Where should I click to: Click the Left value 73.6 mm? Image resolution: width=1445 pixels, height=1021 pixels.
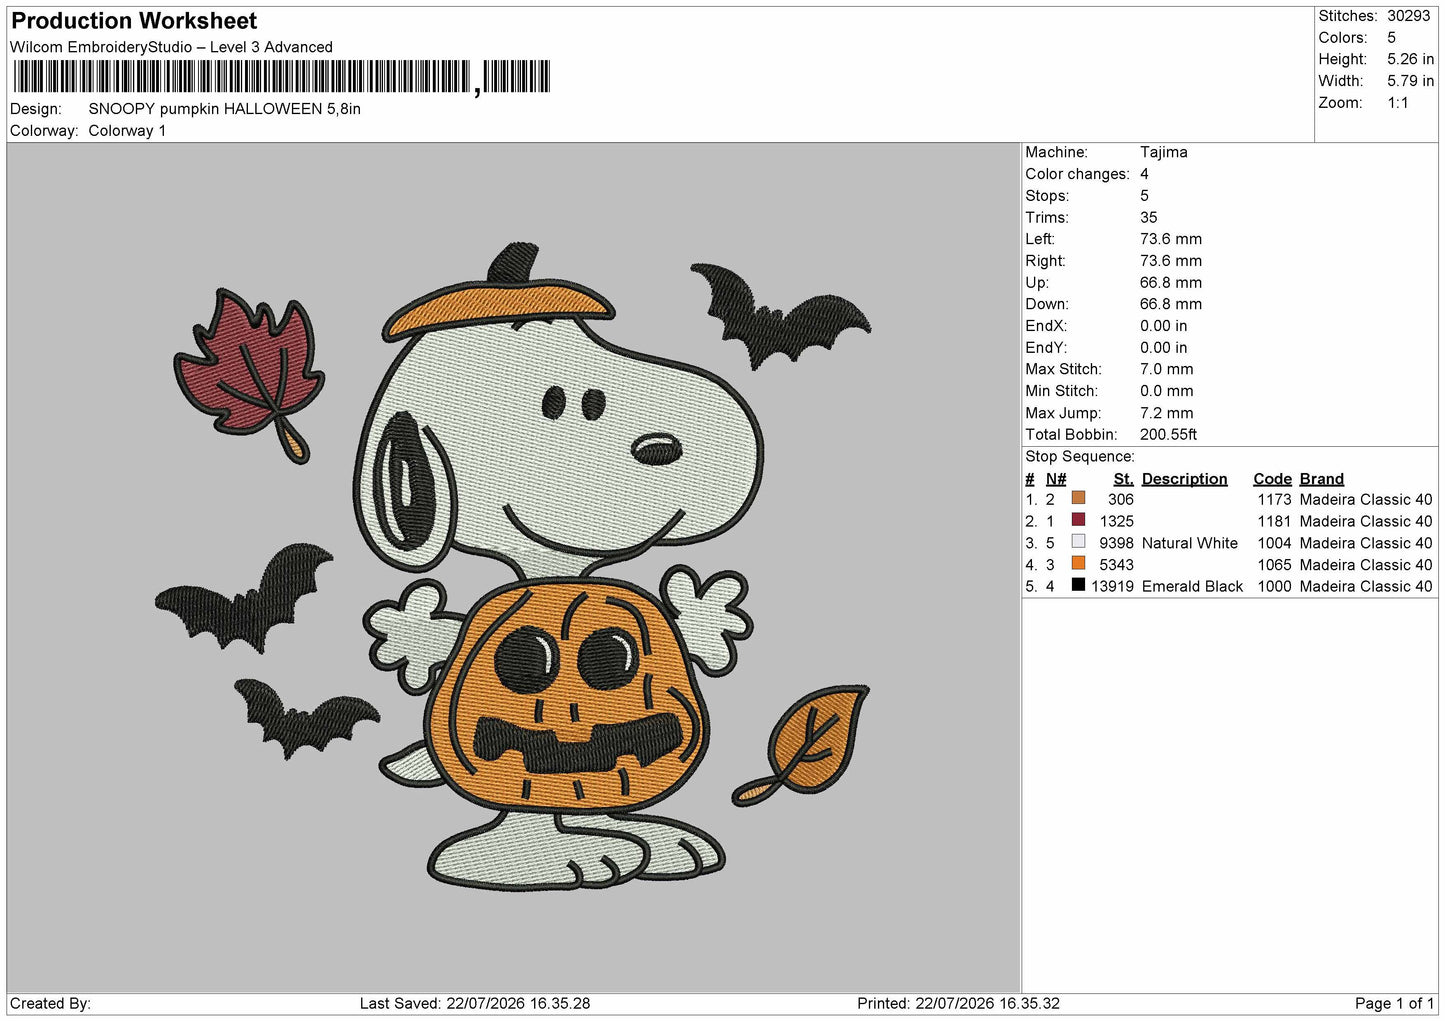point(1171,239)
